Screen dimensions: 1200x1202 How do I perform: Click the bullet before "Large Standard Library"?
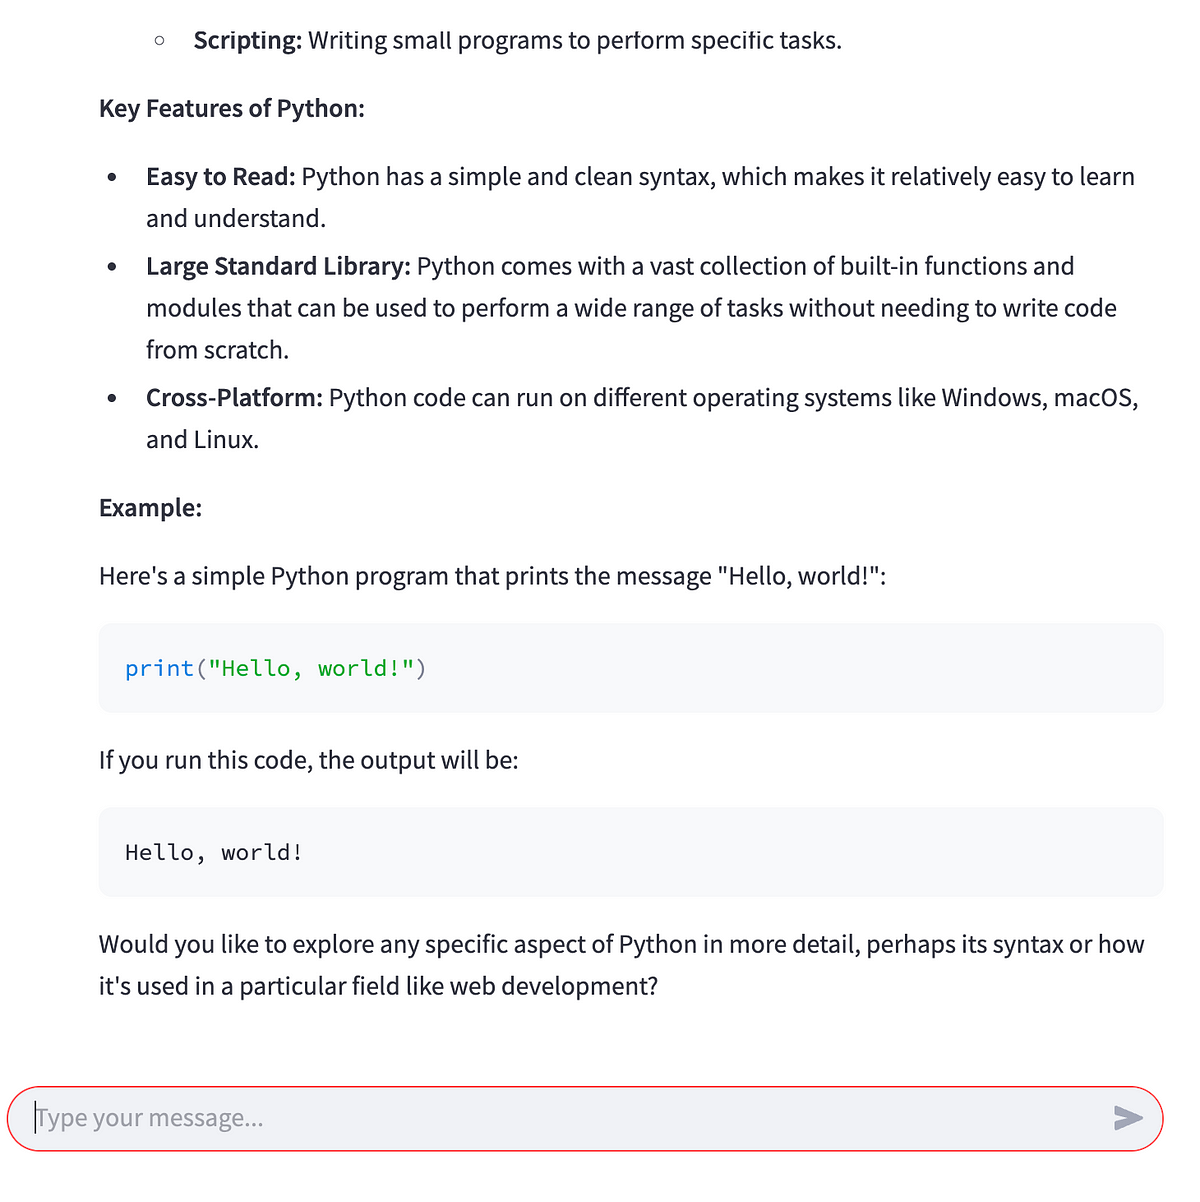click(x=112, y=267)
